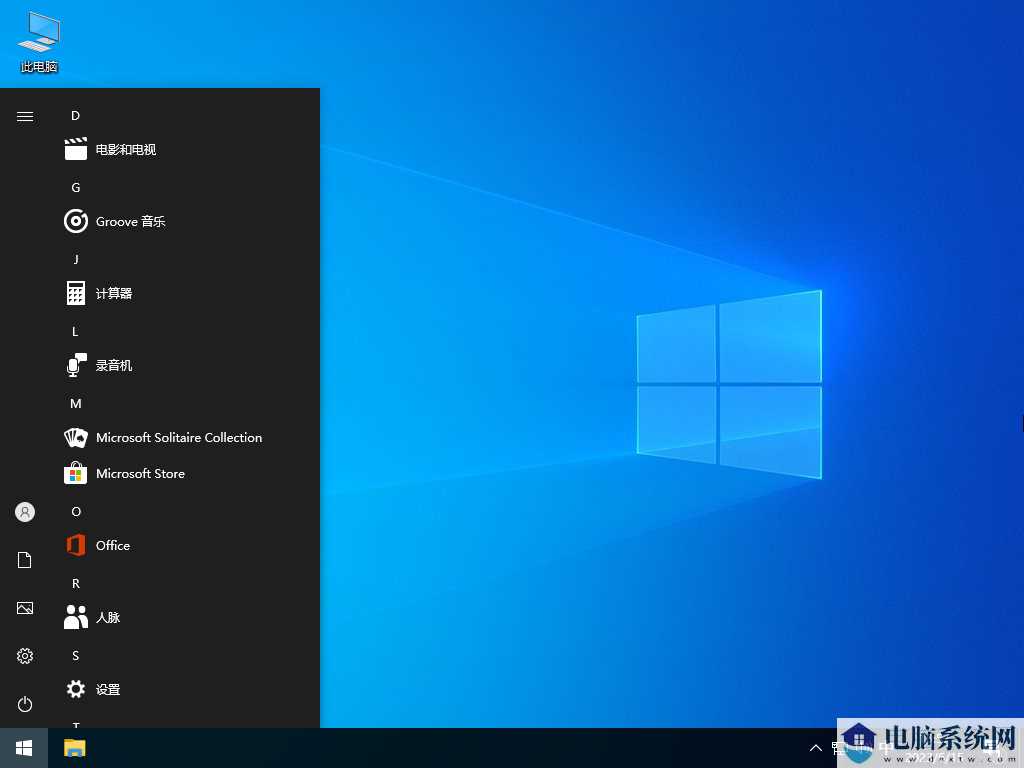Click the user account icon in Start sidebar
The image size is (1024, 768).
coord(25,512)
